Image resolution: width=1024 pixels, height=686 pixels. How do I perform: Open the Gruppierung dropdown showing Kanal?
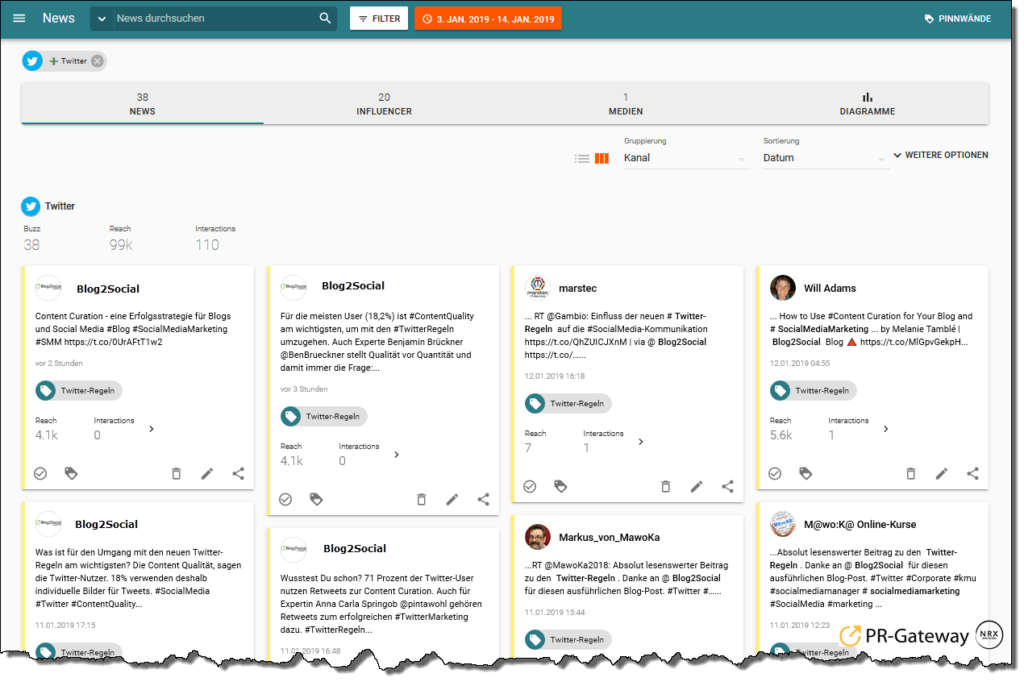(x=684, y=158)
